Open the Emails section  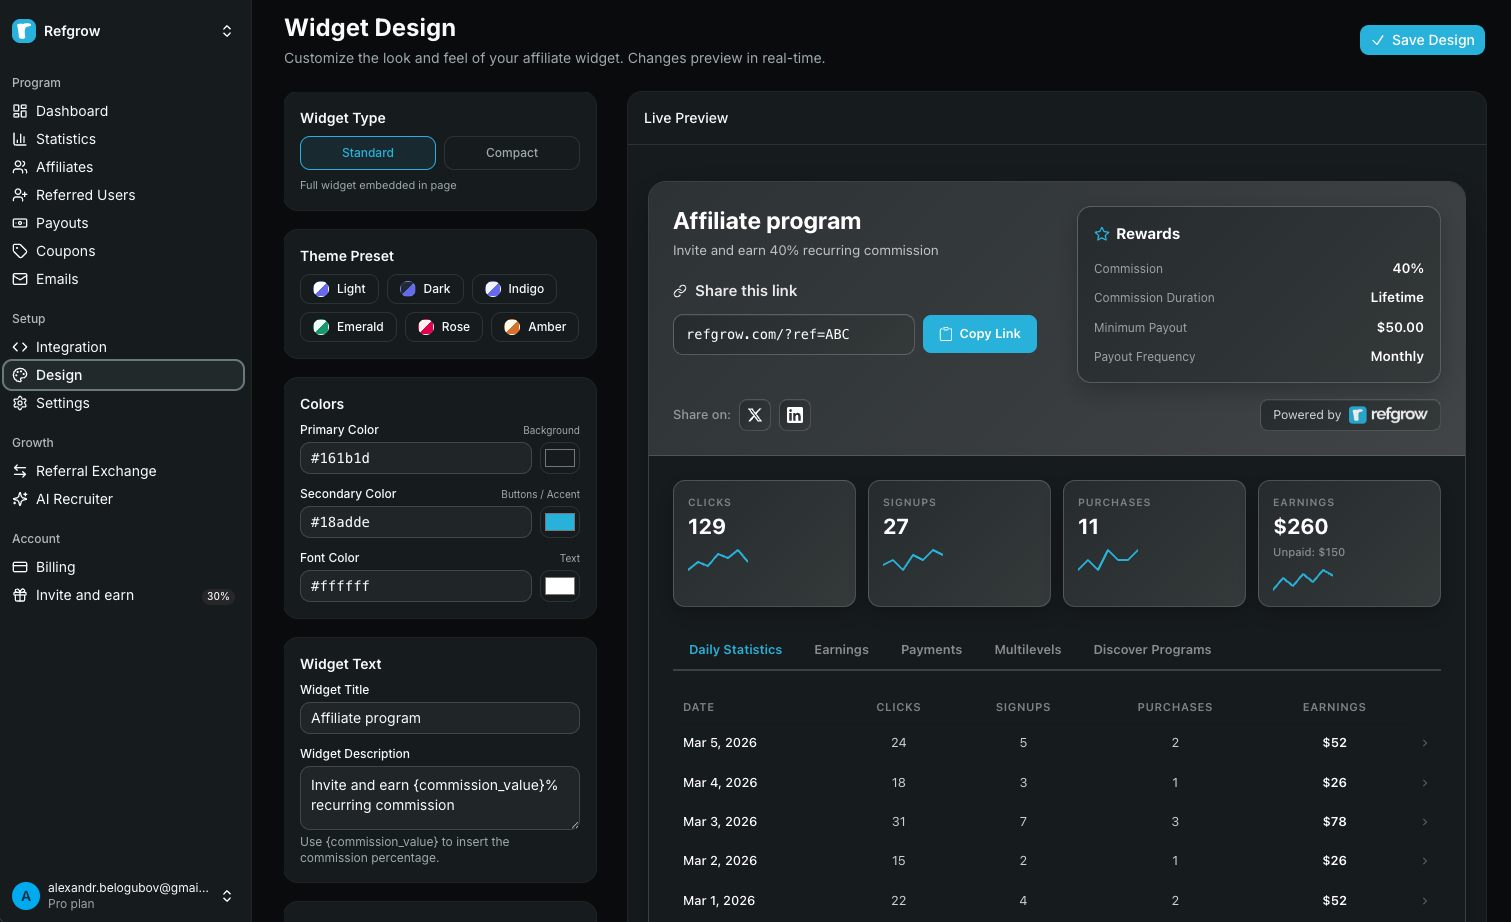point(55,279)
